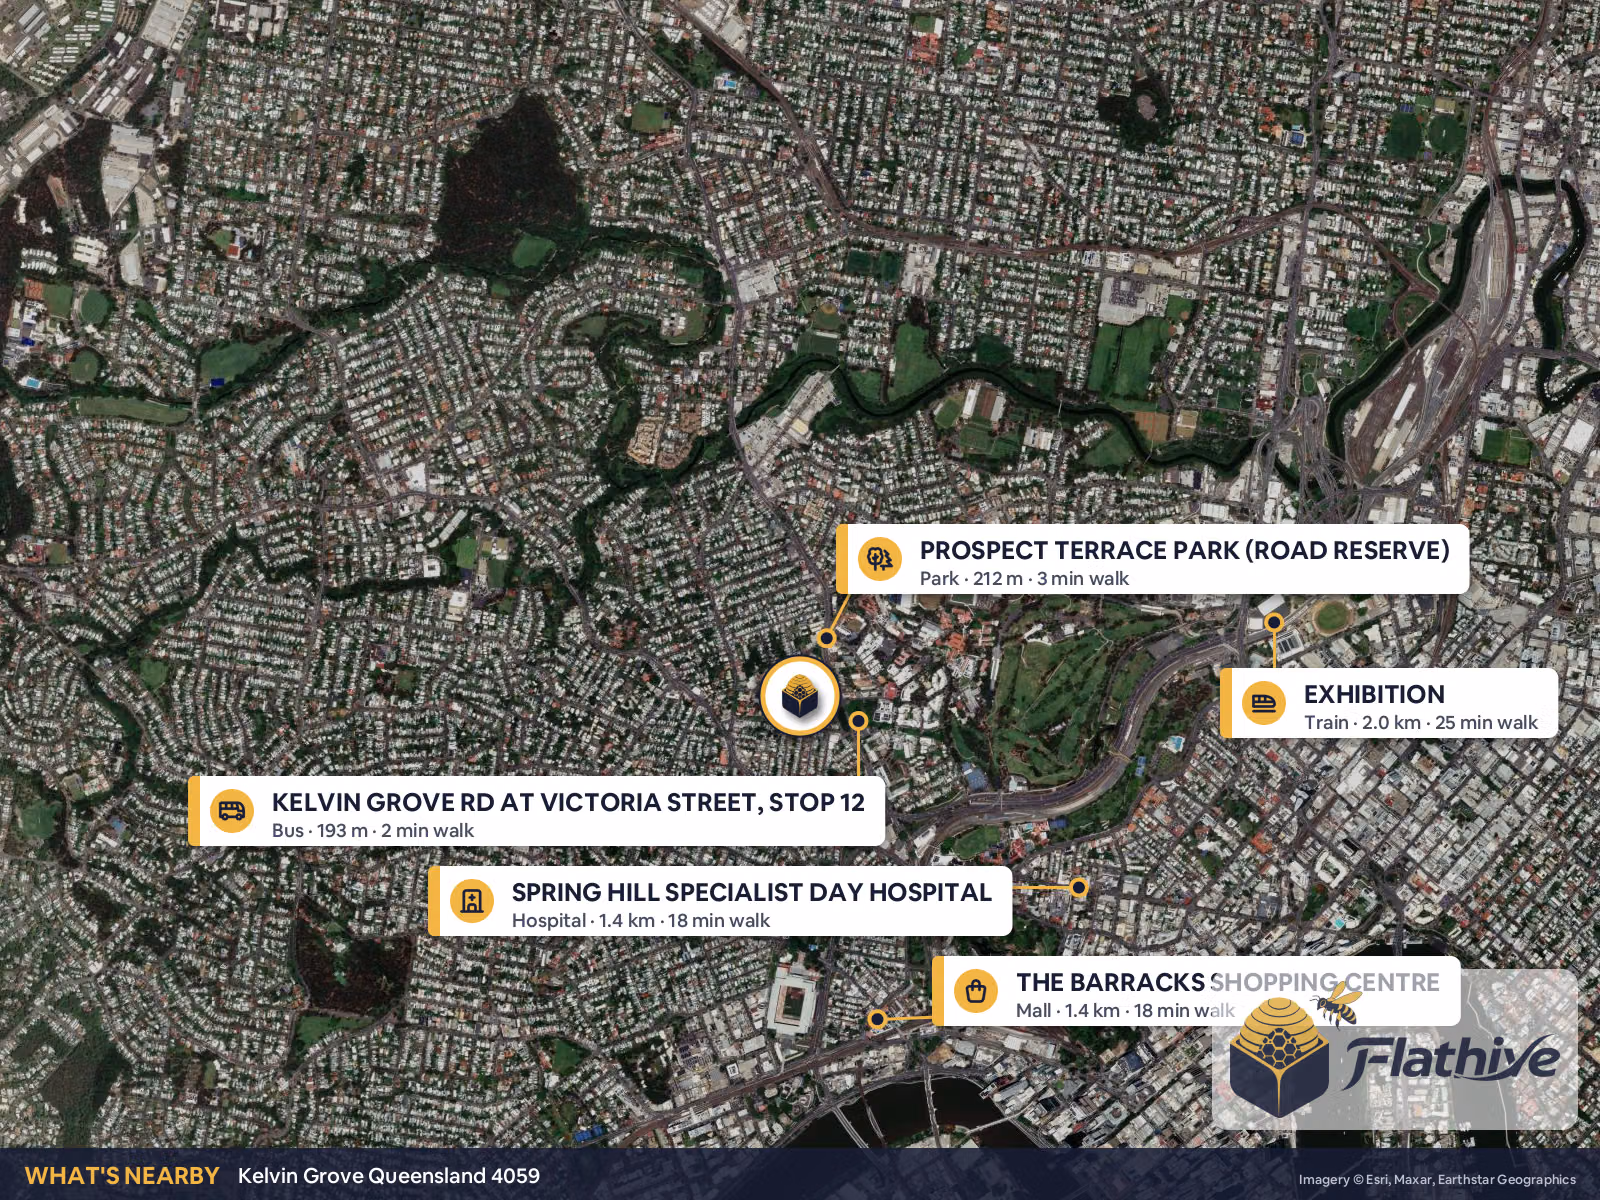This screenshot has height=1200, width=1600.
Task: Click 'SPRING HILL SPECIALIST DAY HOSPITAL' title
Action: tap(752, 892)
